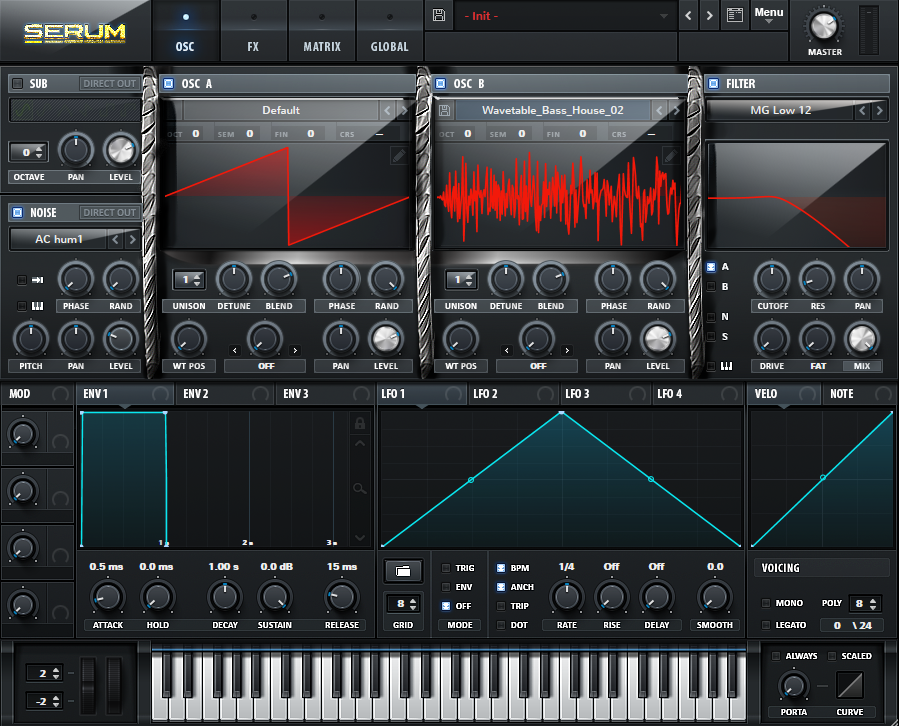This screenshot has height=726, width=899.
Task: Enable the SUB oscillator
Action: pos(18,83)
